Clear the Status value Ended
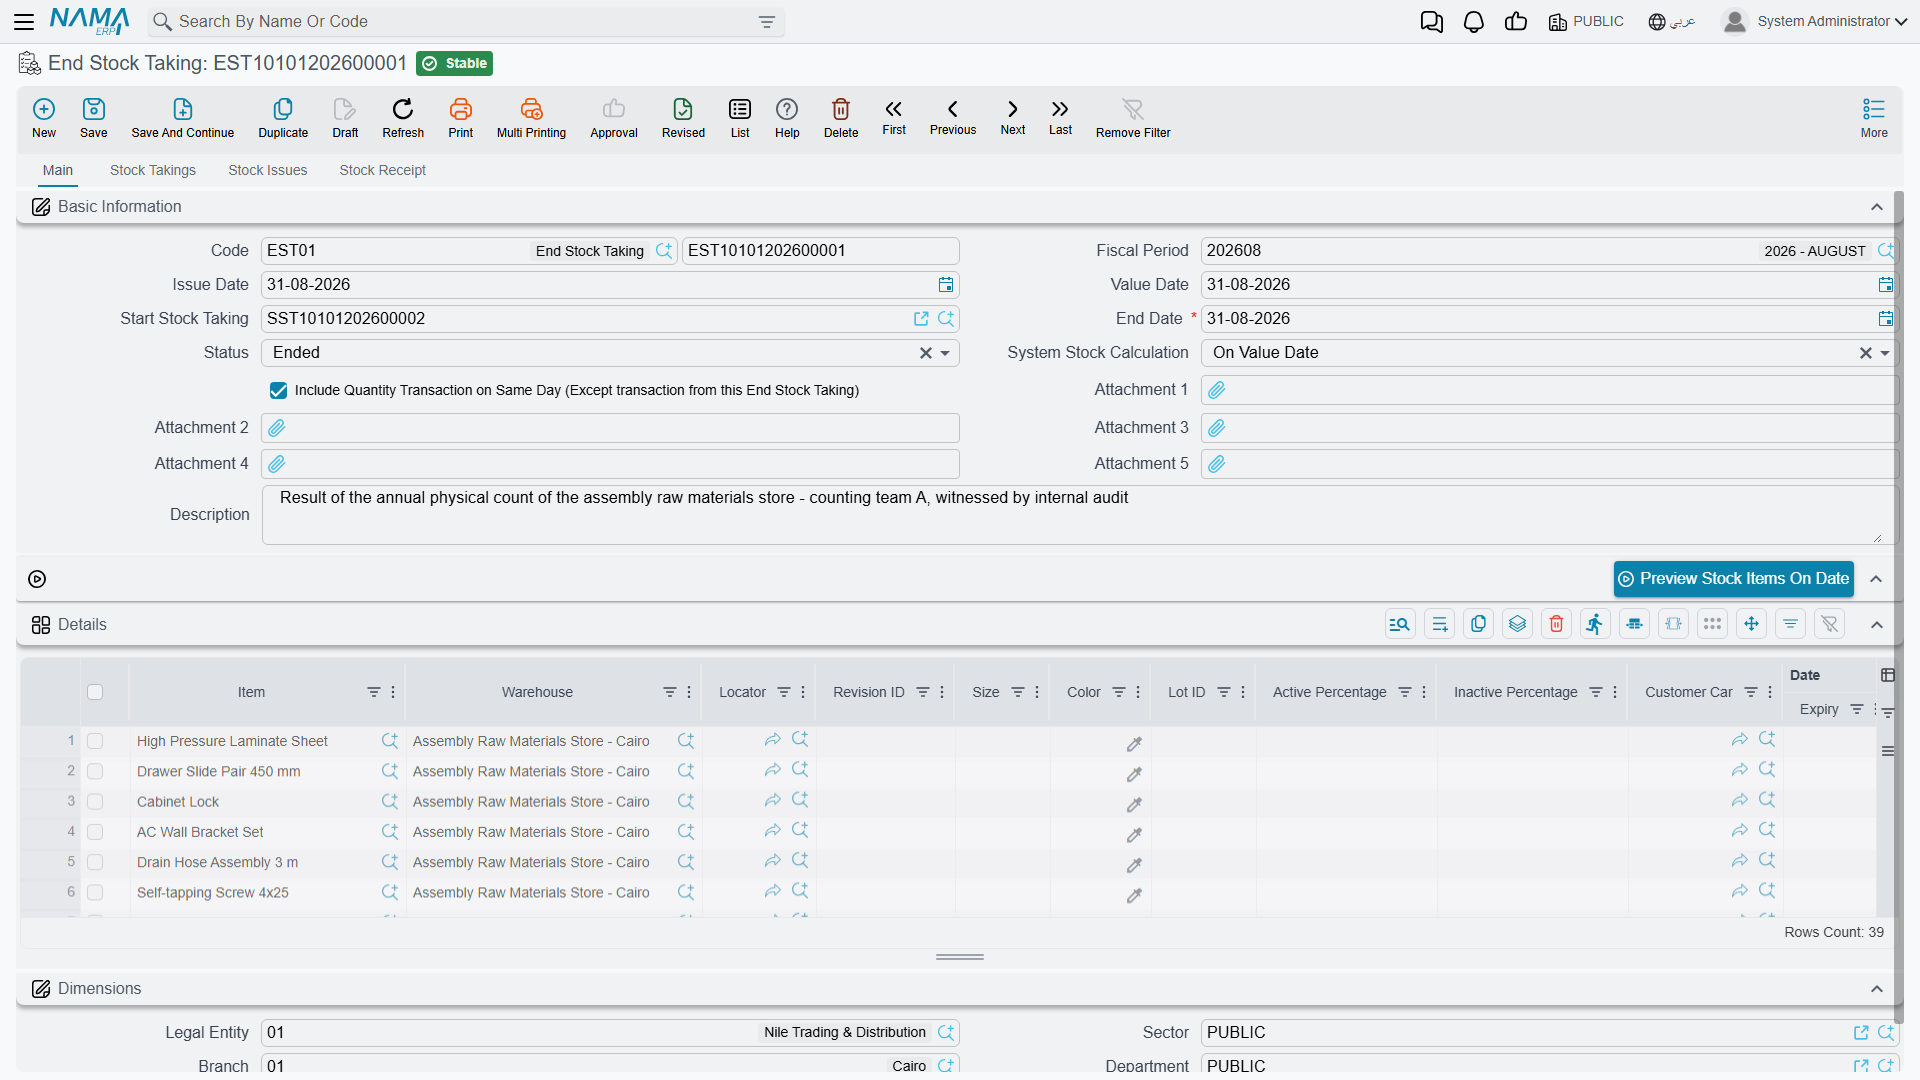This screenshot has width=1920, height=1080. pos(926,353)
